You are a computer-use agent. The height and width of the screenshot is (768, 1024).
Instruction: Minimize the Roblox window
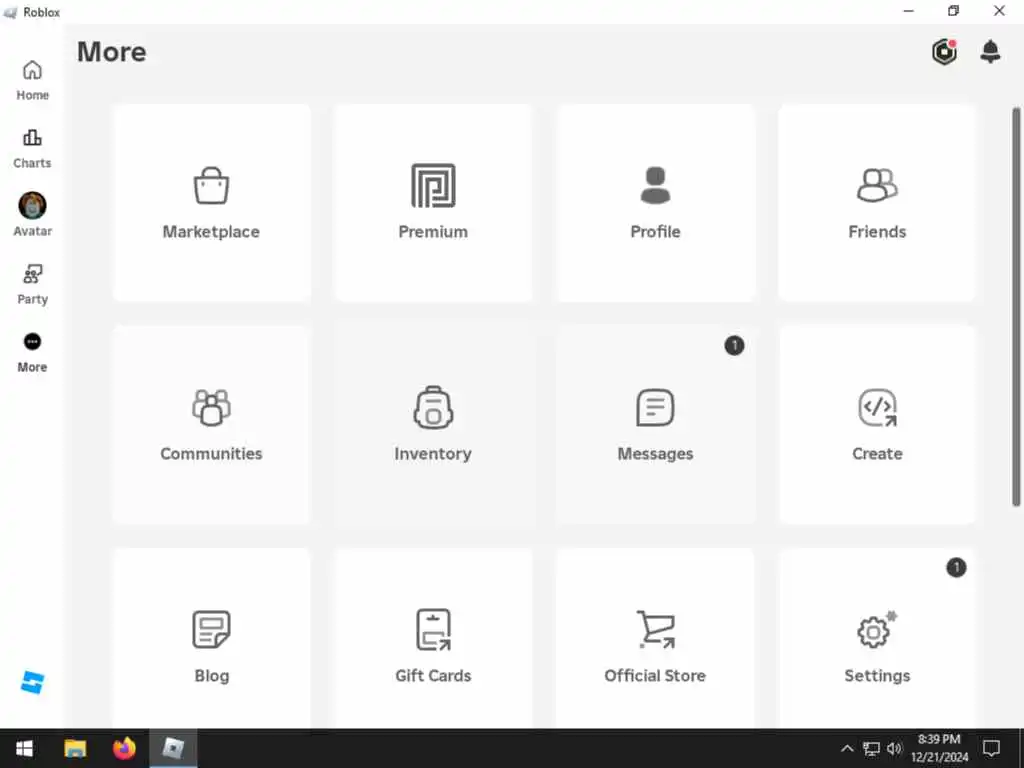click(x=908, y=11)
